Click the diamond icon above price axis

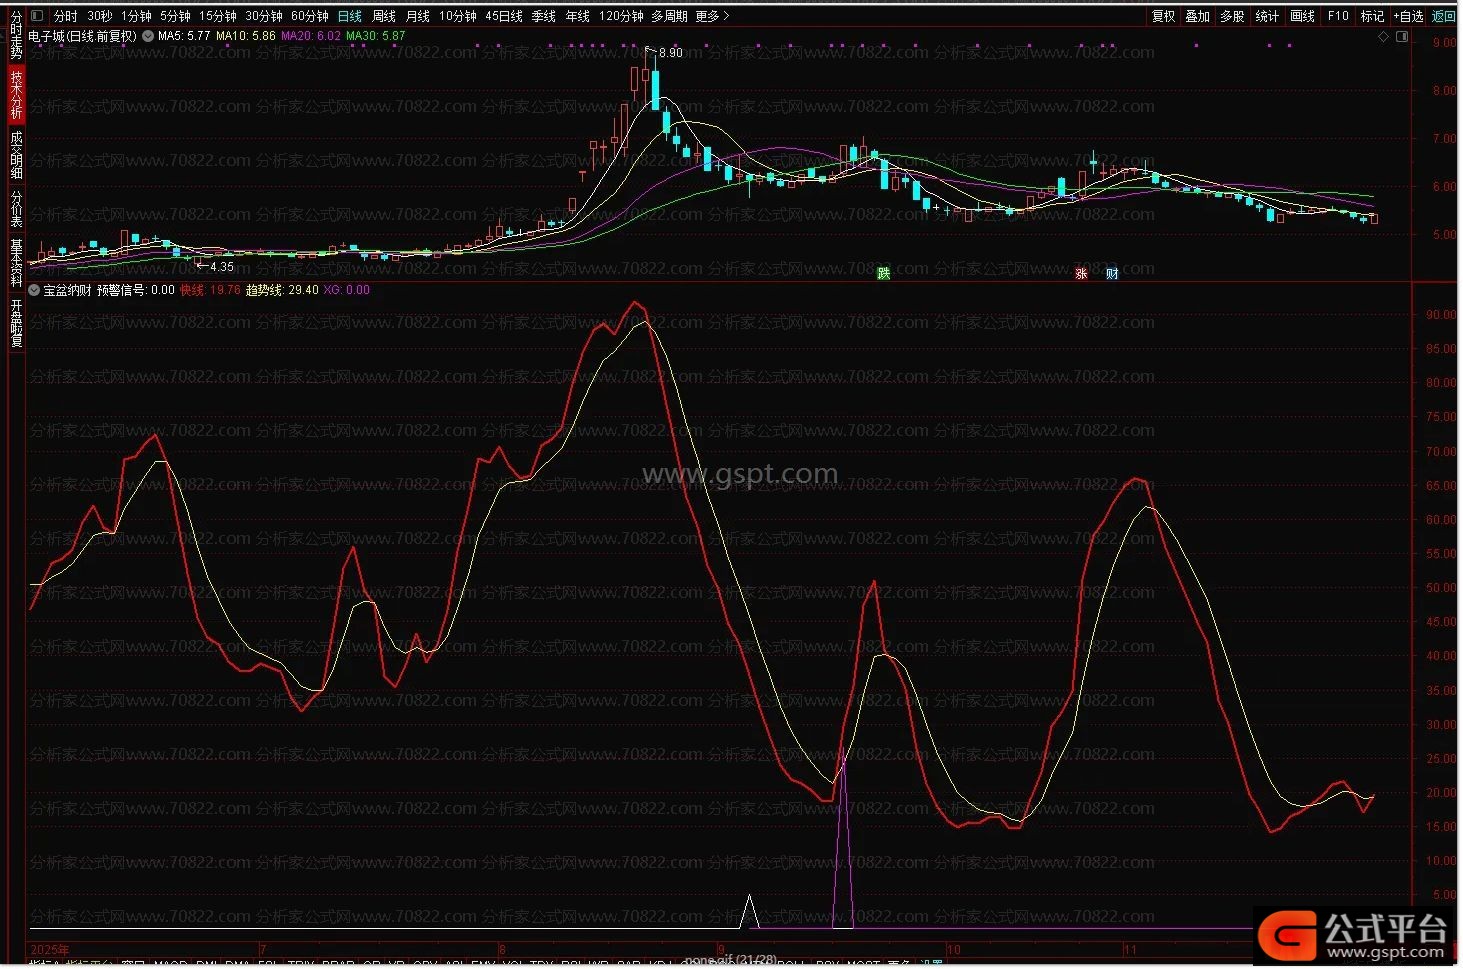pyautogui.click(x=1383, y=37)
